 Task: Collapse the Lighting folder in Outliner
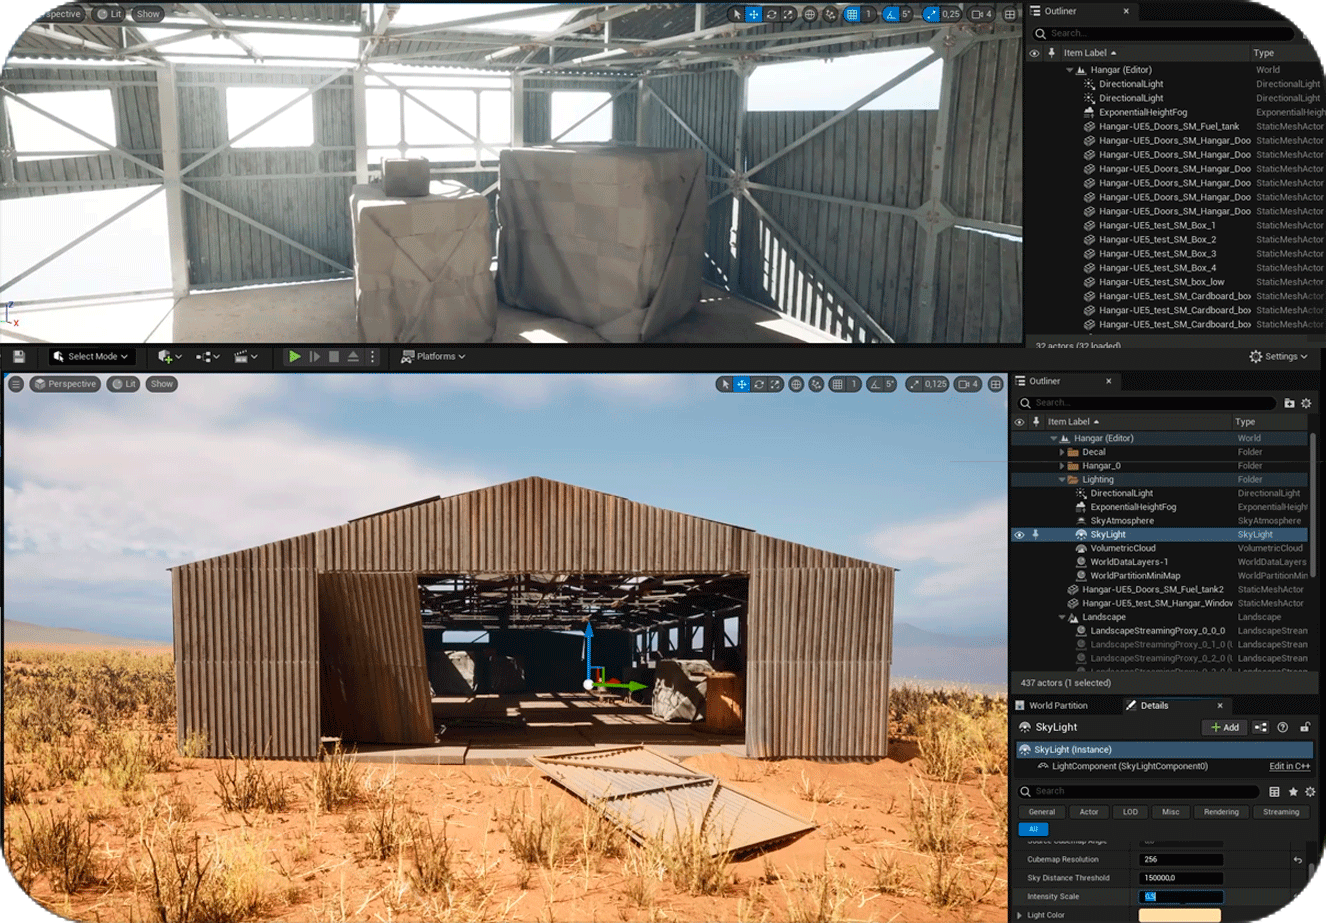pos(1062,480)
